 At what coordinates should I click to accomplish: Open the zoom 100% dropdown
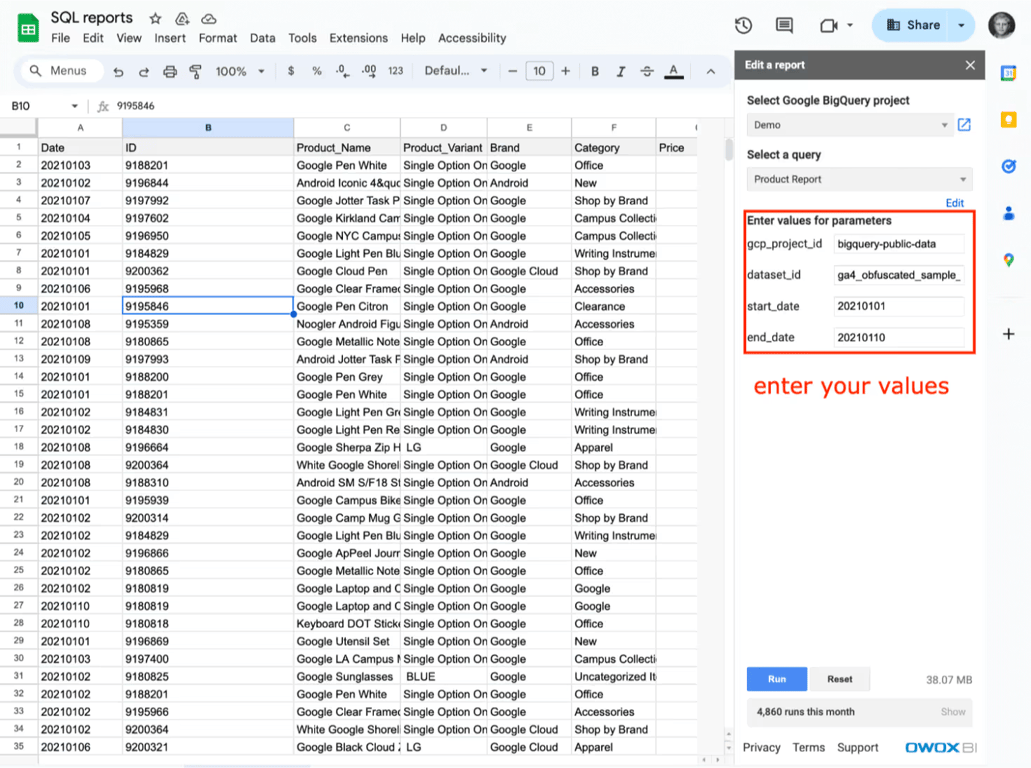240,72
